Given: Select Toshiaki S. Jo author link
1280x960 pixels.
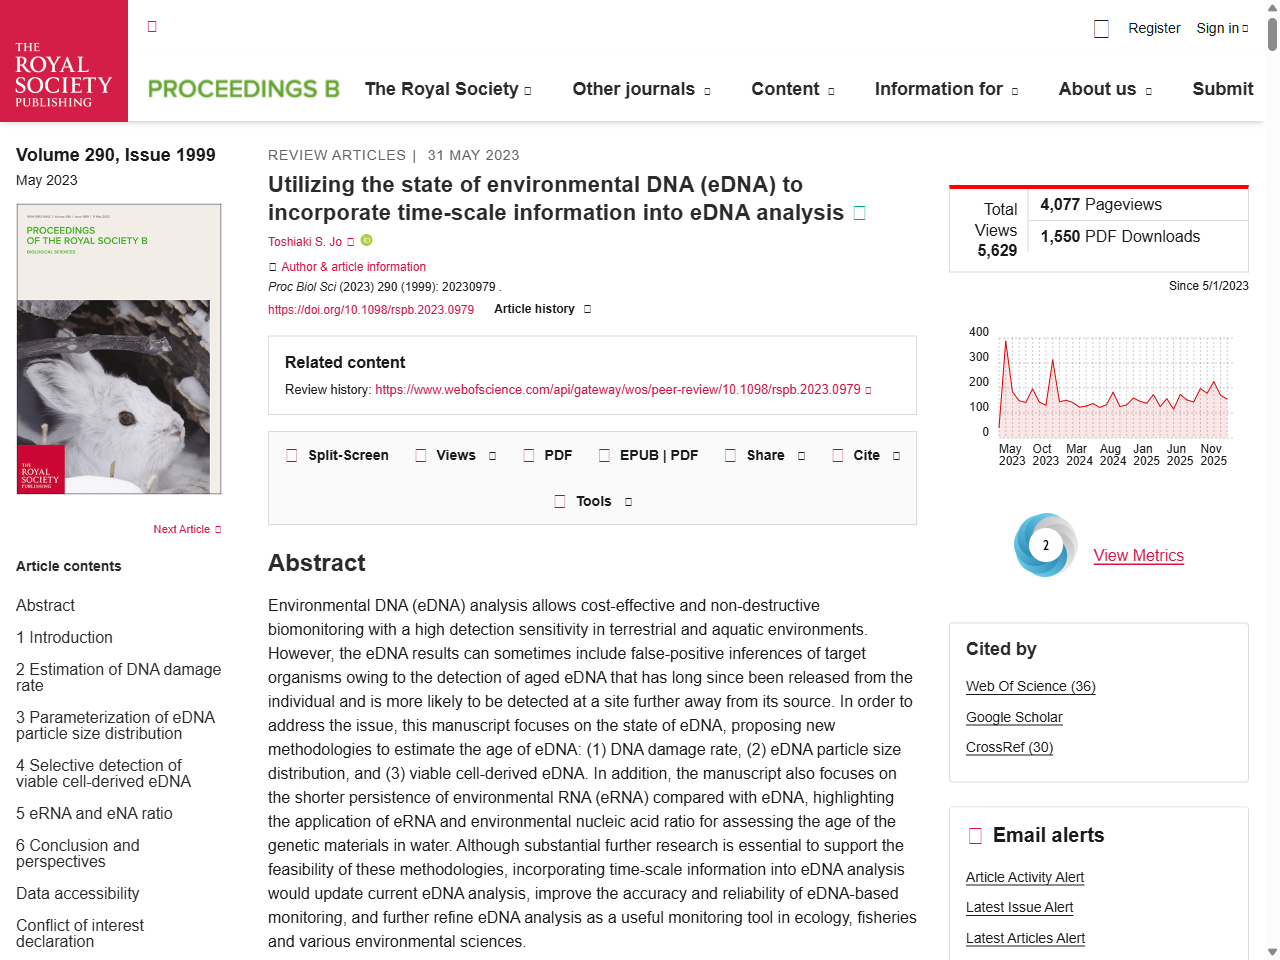Looking at the screenshot, I should point(305,241).
